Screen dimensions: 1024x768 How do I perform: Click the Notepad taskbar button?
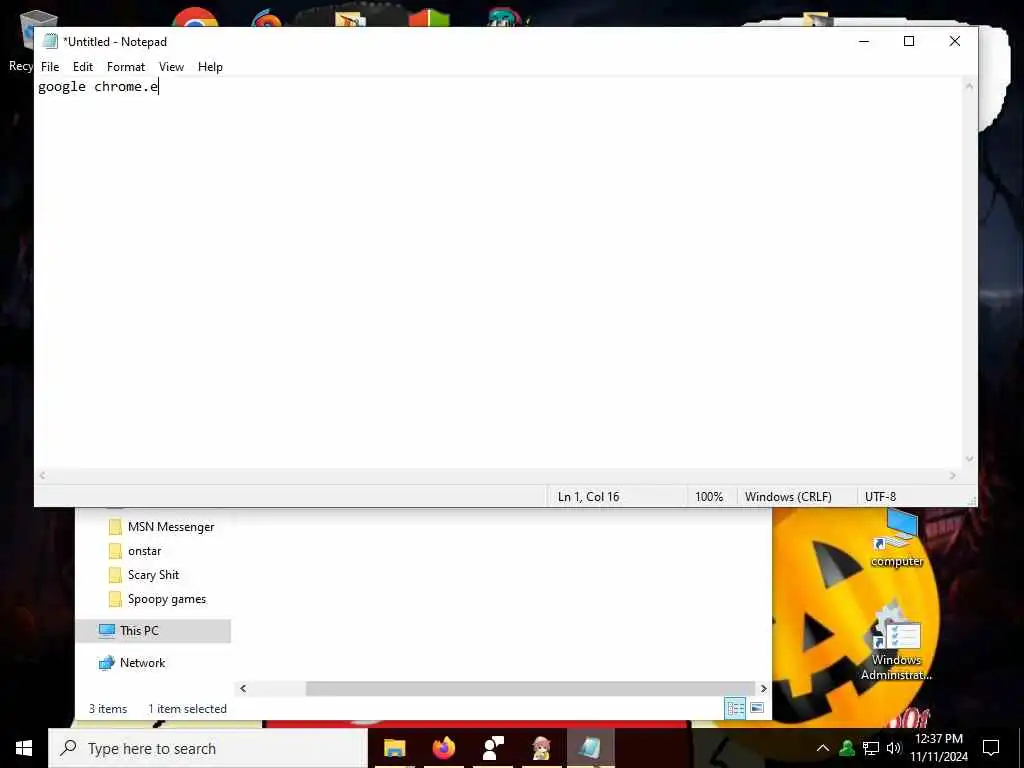(590, 748)
